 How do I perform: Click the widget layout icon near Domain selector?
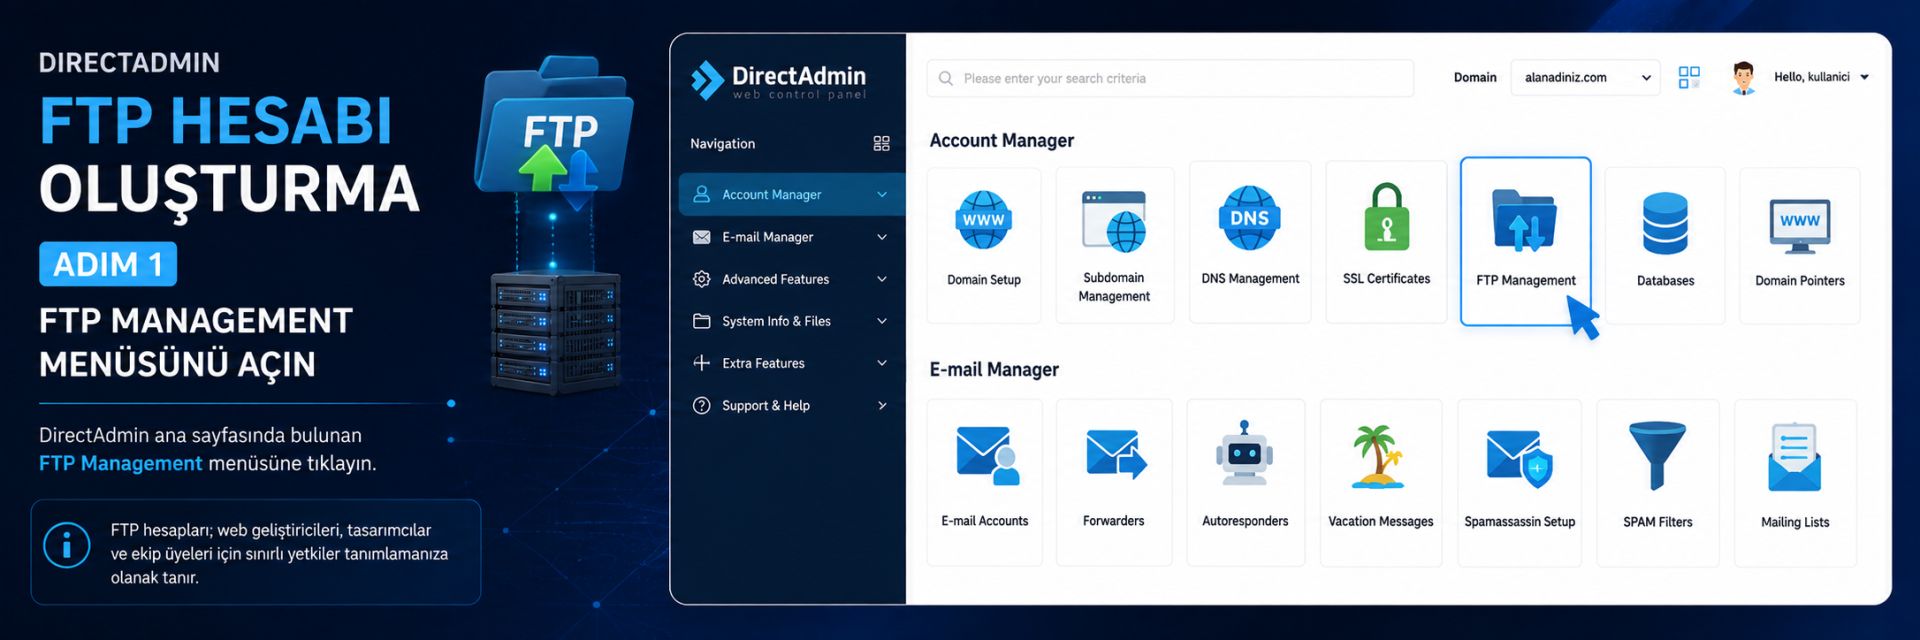1689,77
